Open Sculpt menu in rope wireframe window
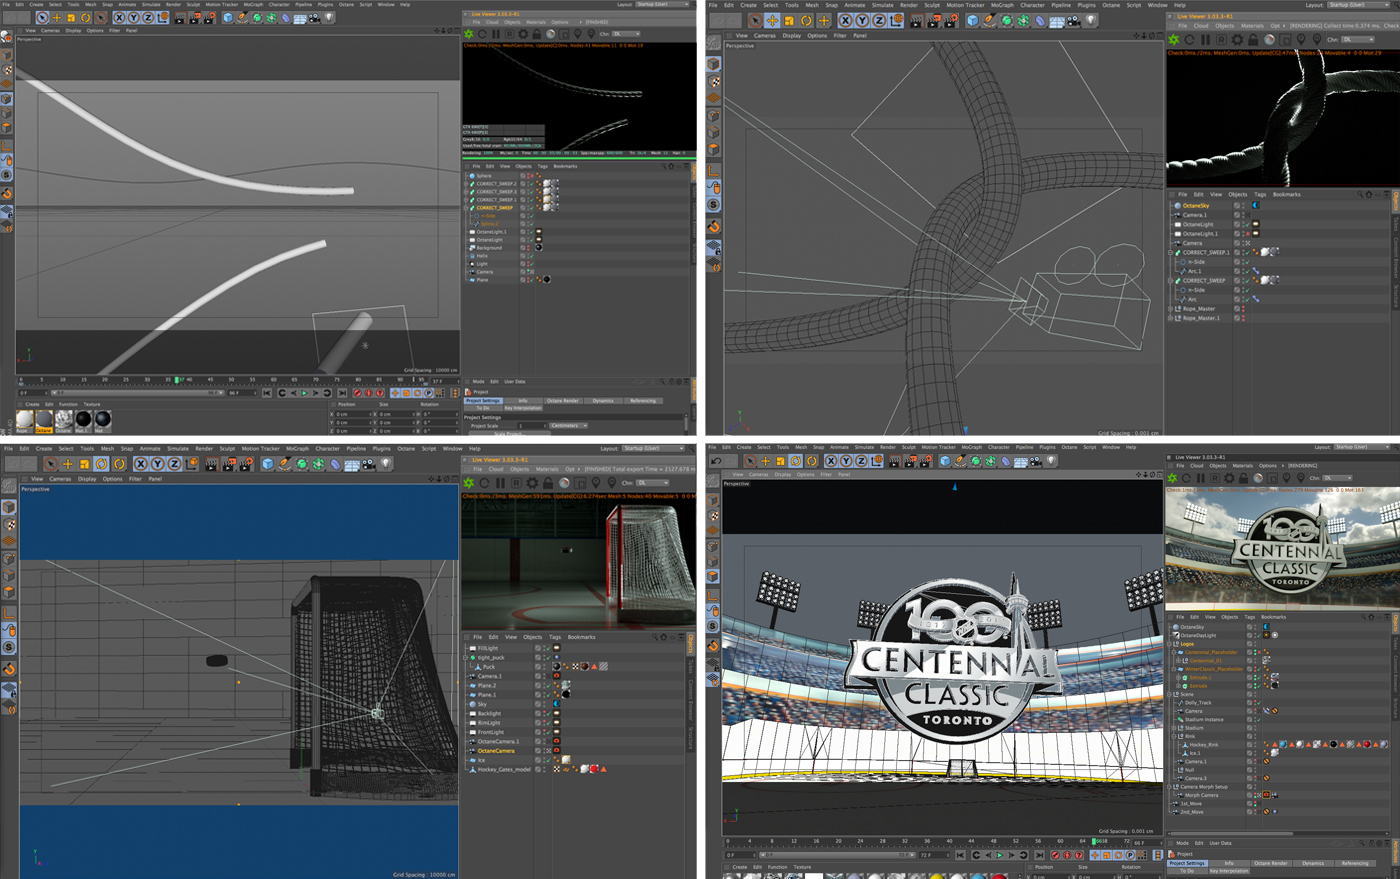Viewport: 1400px width, 879px height. (932, 5)
